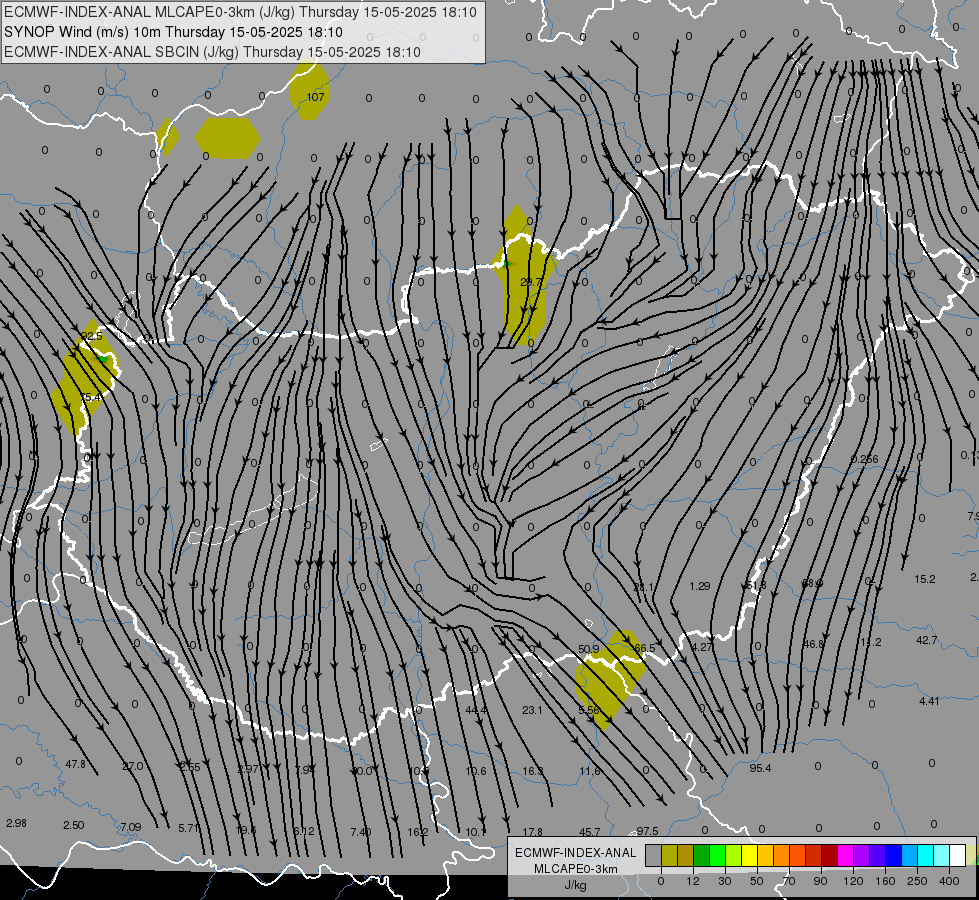Viewport: 979px width, 900px height.
Task: Click the map value 5.56
Action: (589, 710)
